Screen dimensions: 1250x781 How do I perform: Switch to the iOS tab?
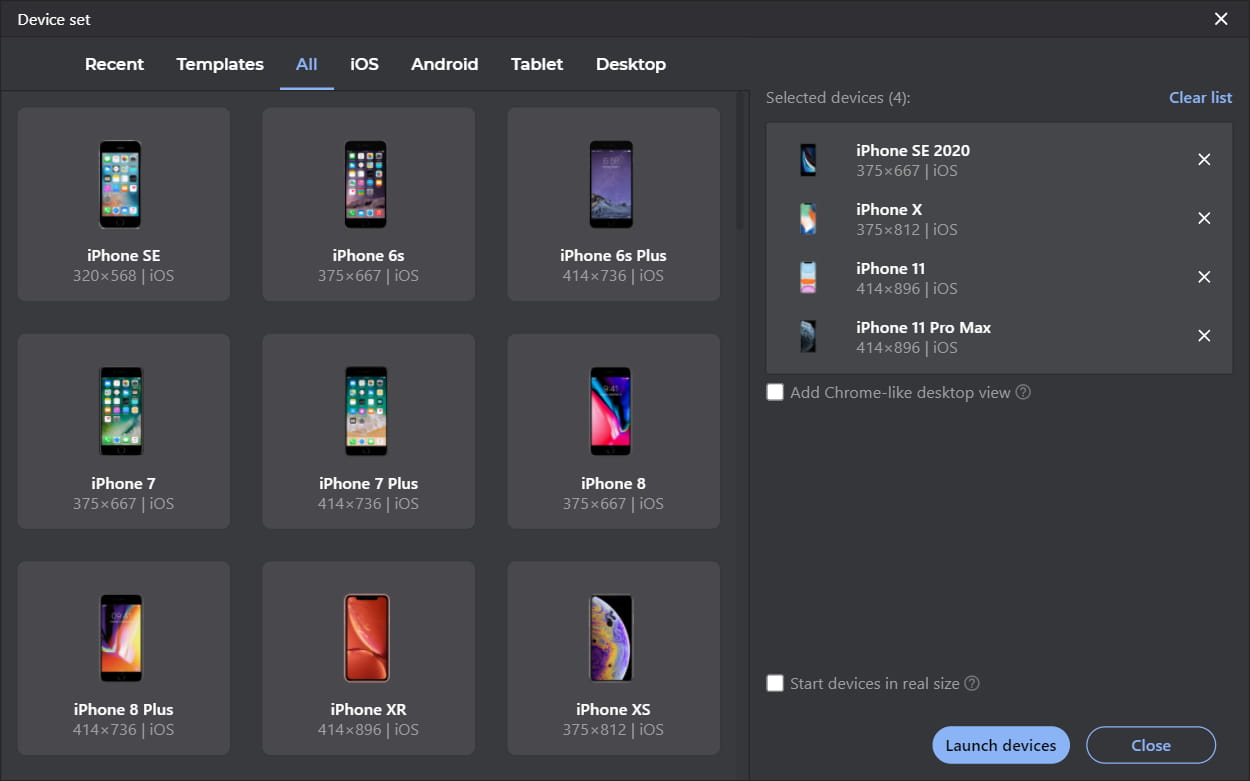[364, 64]
